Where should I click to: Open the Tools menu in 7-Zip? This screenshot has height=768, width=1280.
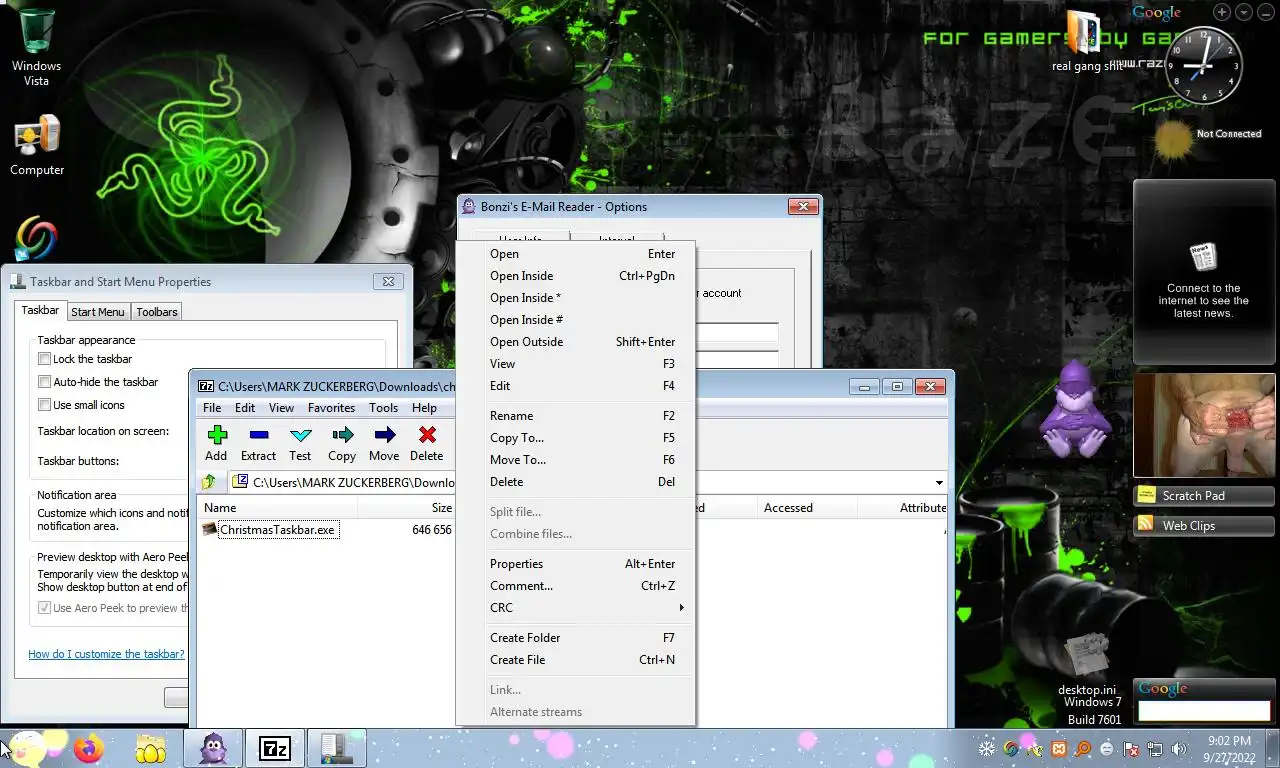383,408
